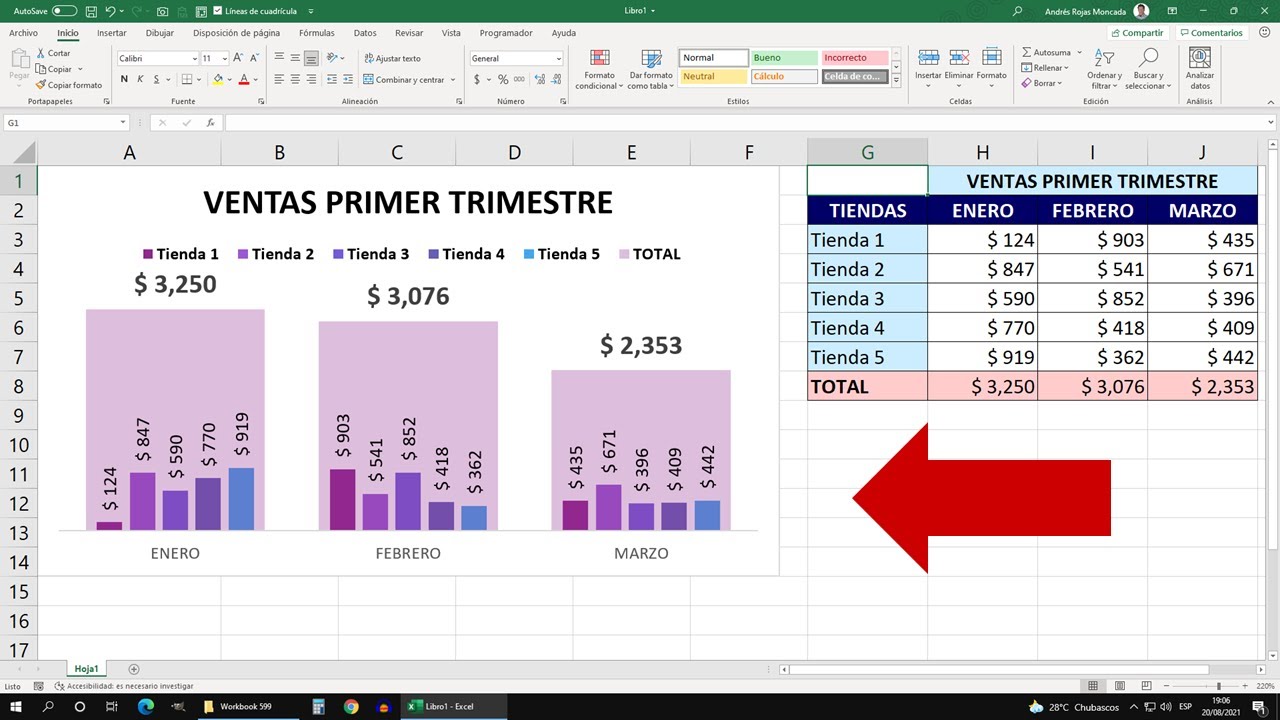Expand the Autosuma dropdown arrow
The image size is (1280, 720).
(1080, 53)
